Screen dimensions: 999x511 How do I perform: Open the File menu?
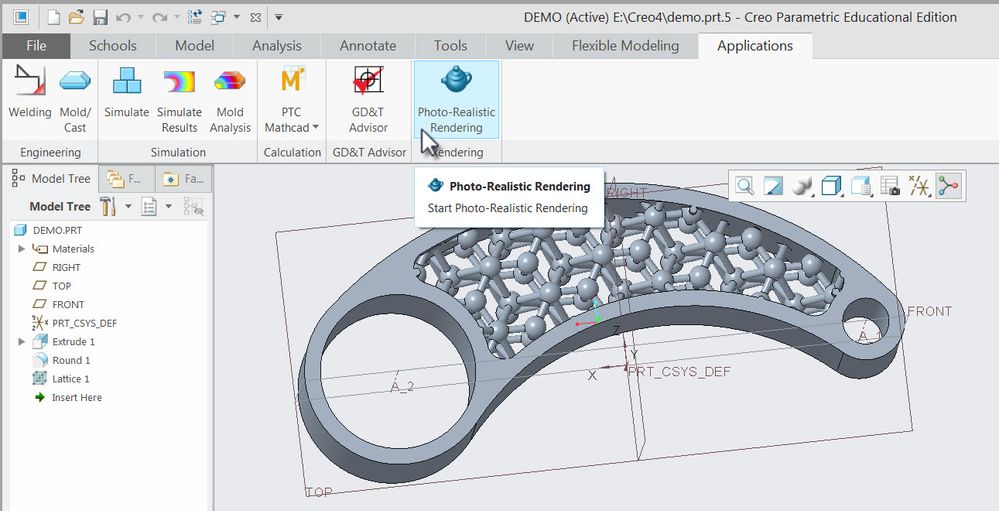tap(36, 46)
